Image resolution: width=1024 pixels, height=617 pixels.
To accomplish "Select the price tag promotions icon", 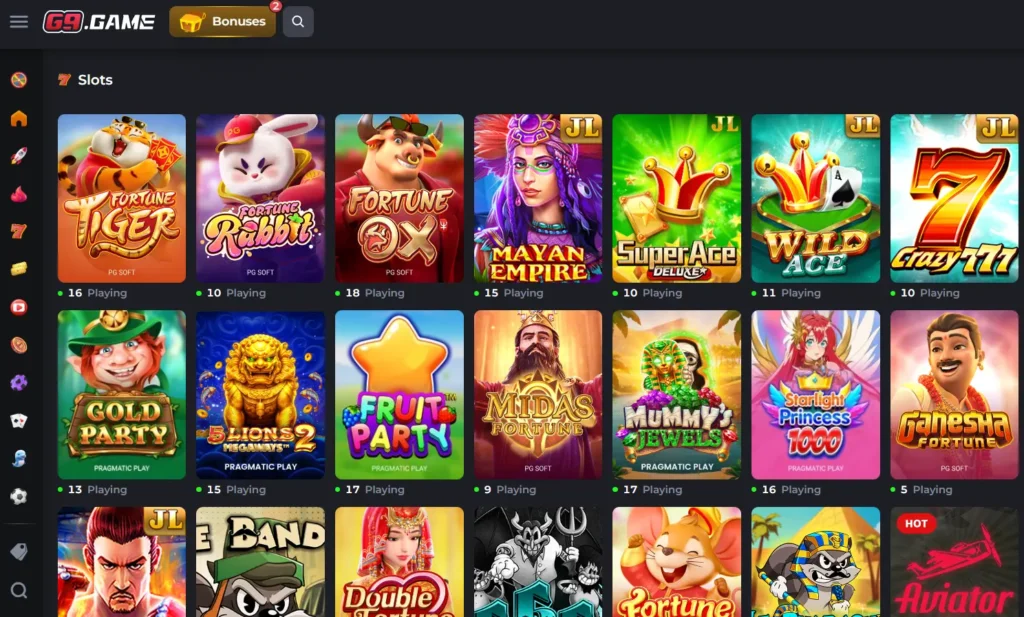I will point(19,552).
